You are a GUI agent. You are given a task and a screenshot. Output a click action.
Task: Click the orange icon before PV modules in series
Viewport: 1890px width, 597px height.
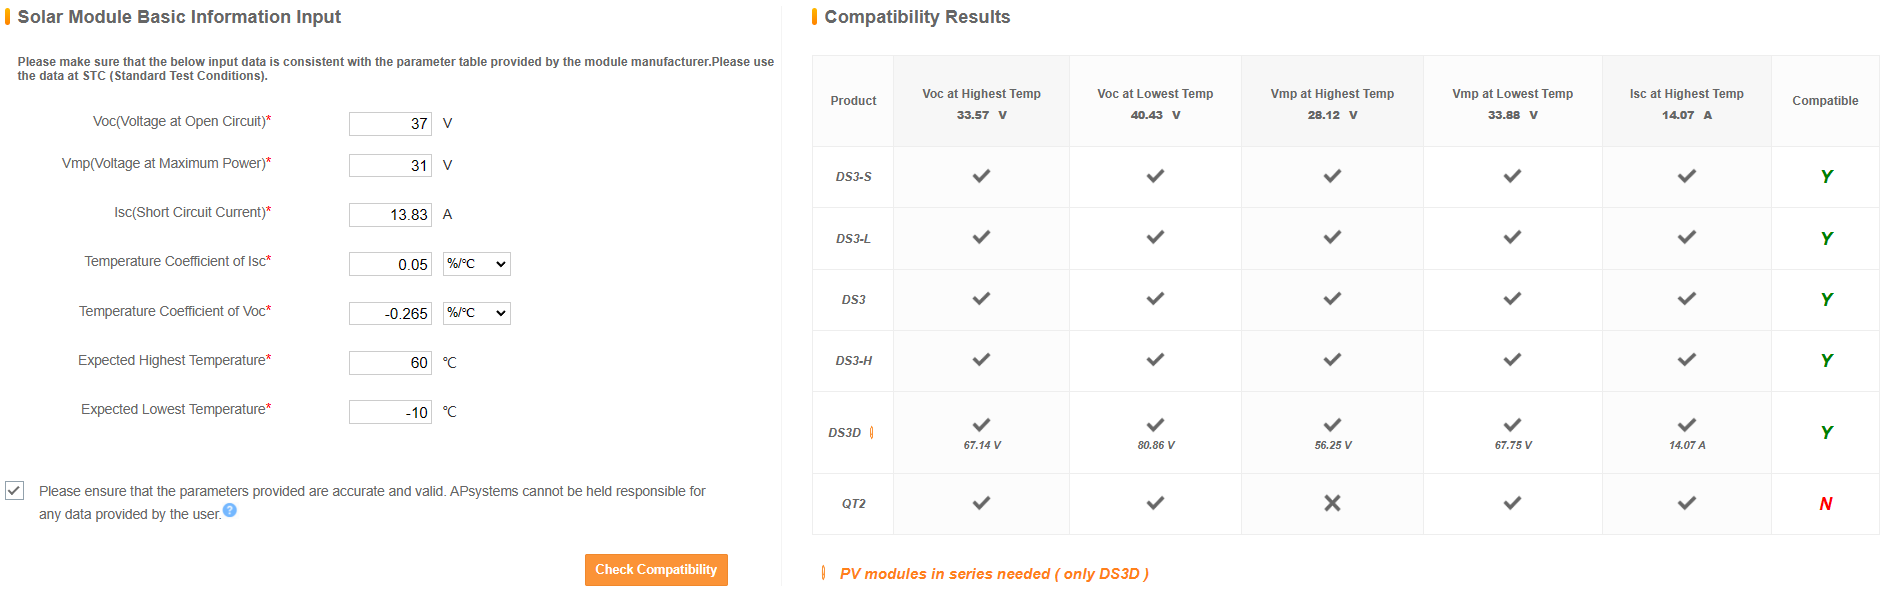pos(823,573)
